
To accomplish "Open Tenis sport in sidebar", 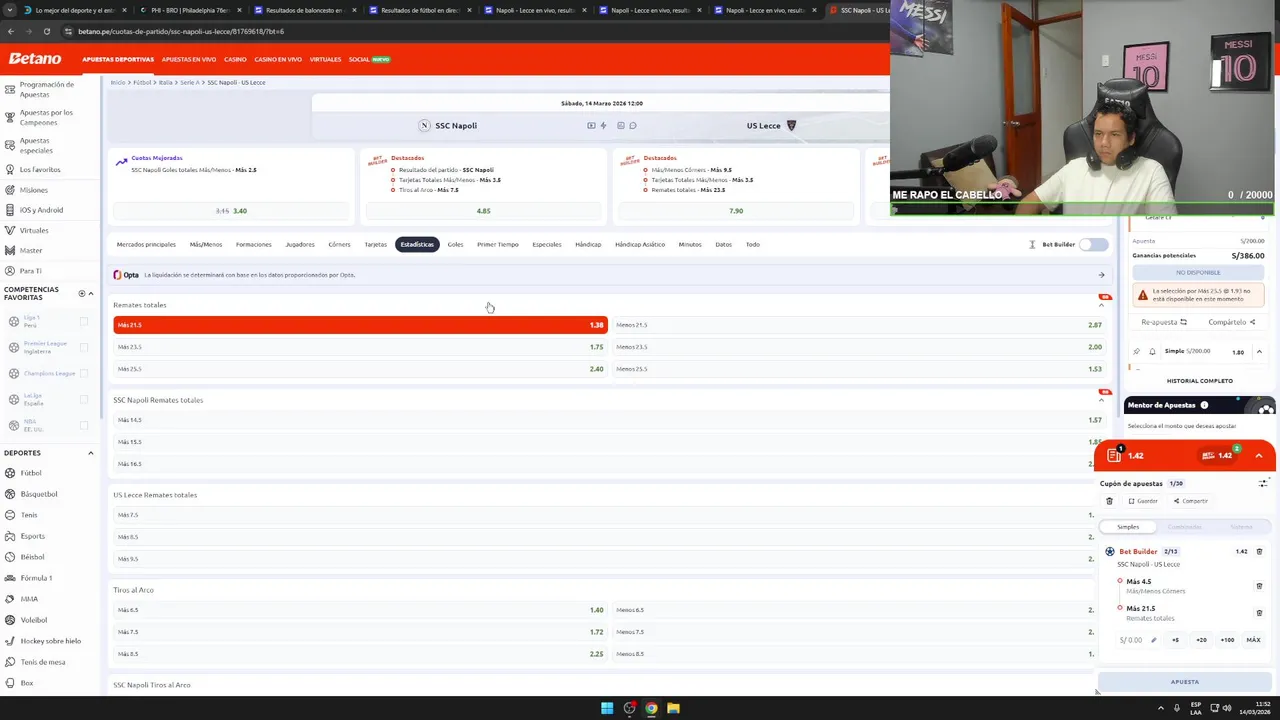I will coord(29,515).
